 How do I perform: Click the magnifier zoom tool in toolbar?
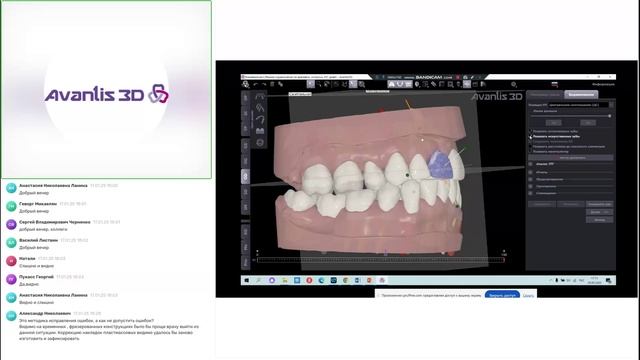point(362,84)
